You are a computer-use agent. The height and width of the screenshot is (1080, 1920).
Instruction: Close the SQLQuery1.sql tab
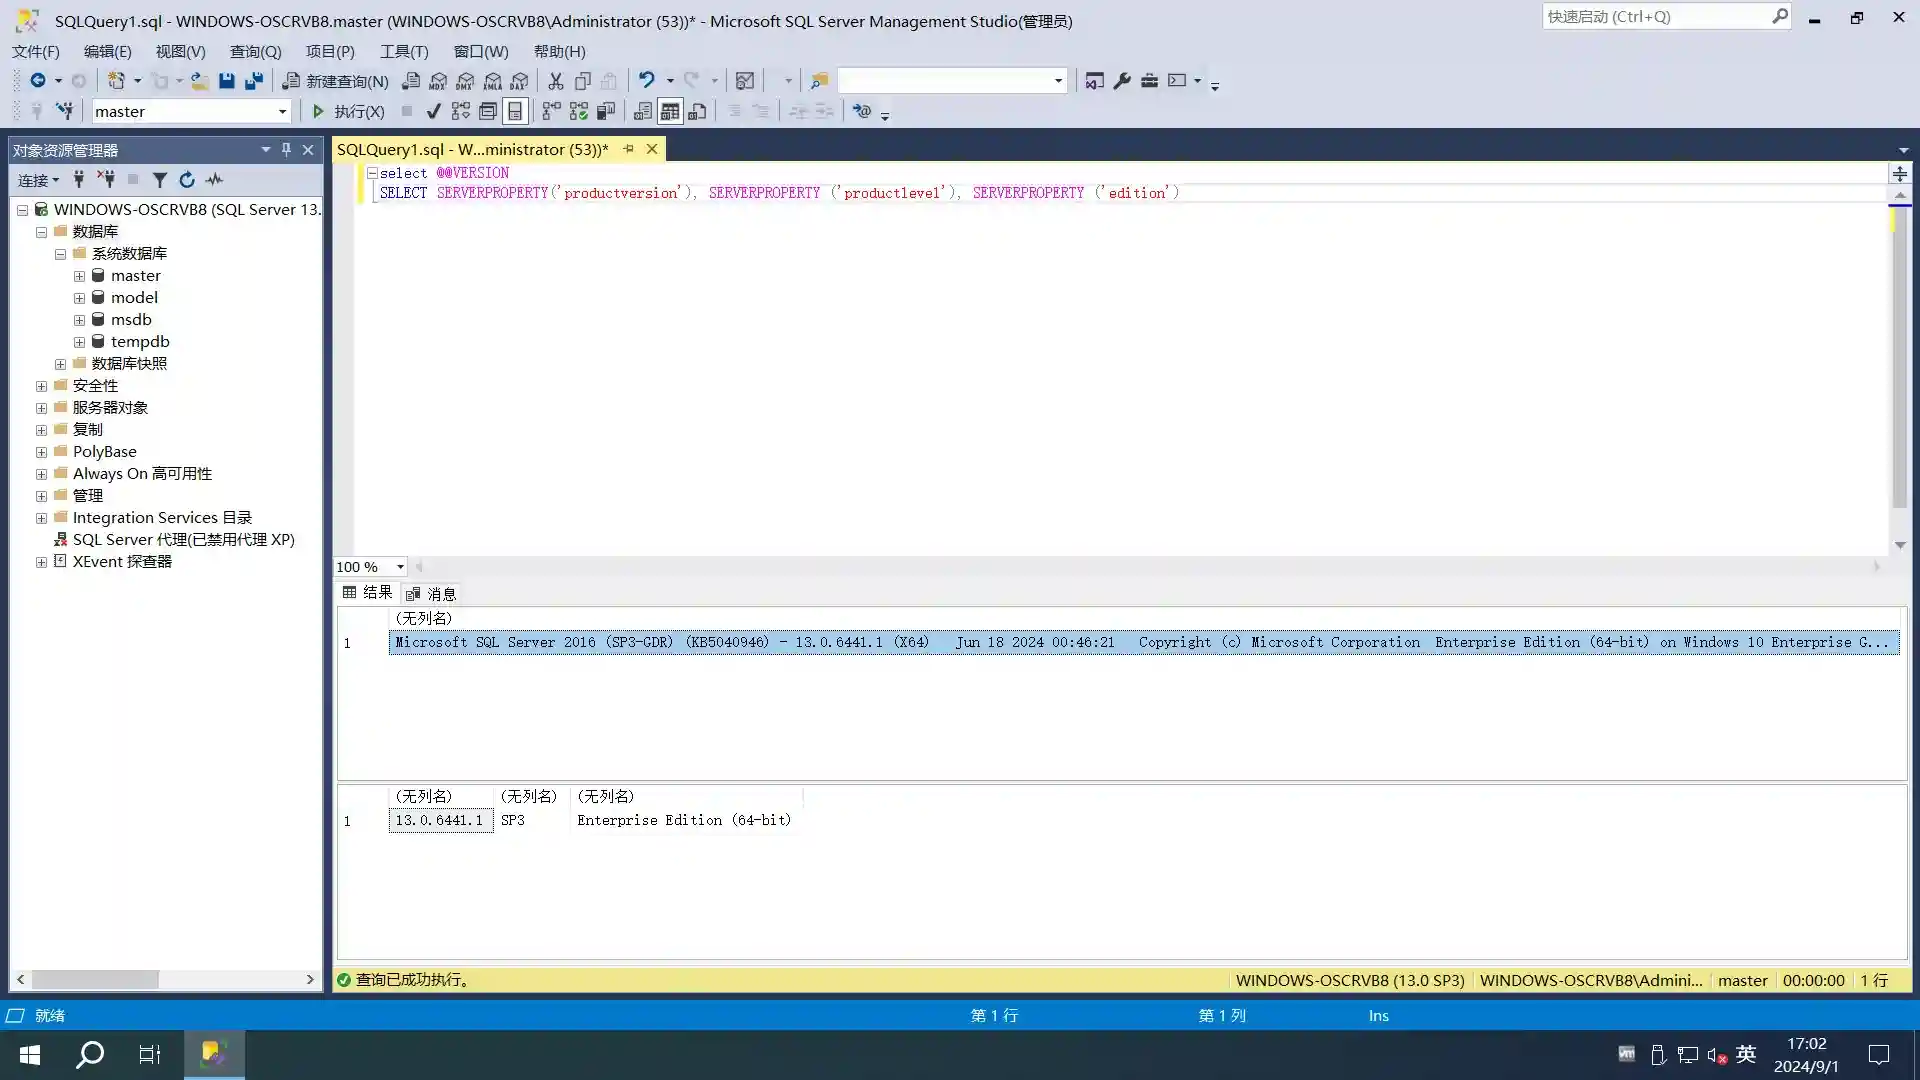652,149
